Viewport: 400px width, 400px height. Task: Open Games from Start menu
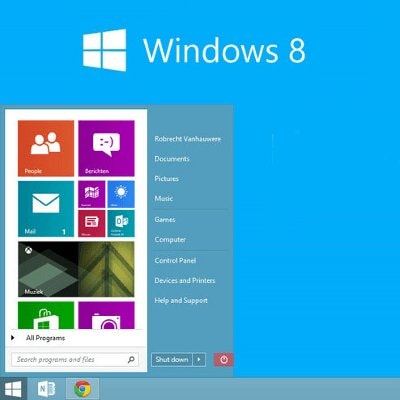(165, 220)
